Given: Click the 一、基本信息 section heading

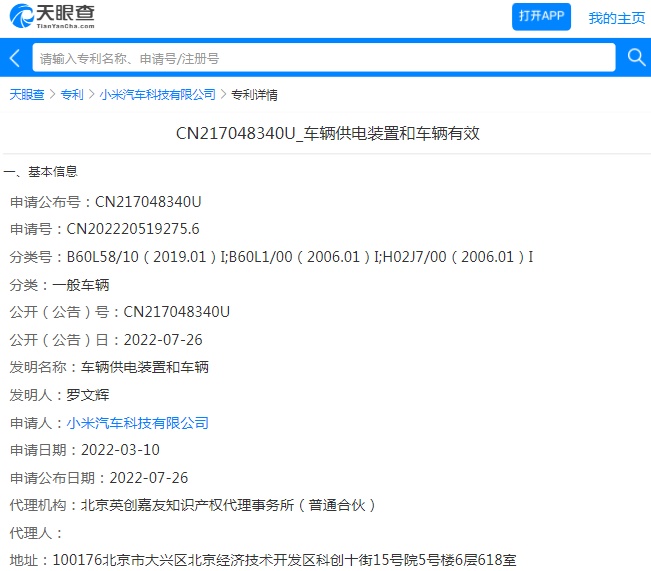Looking at the screenshot, I should pyautogui.click(x=40, y=171).
